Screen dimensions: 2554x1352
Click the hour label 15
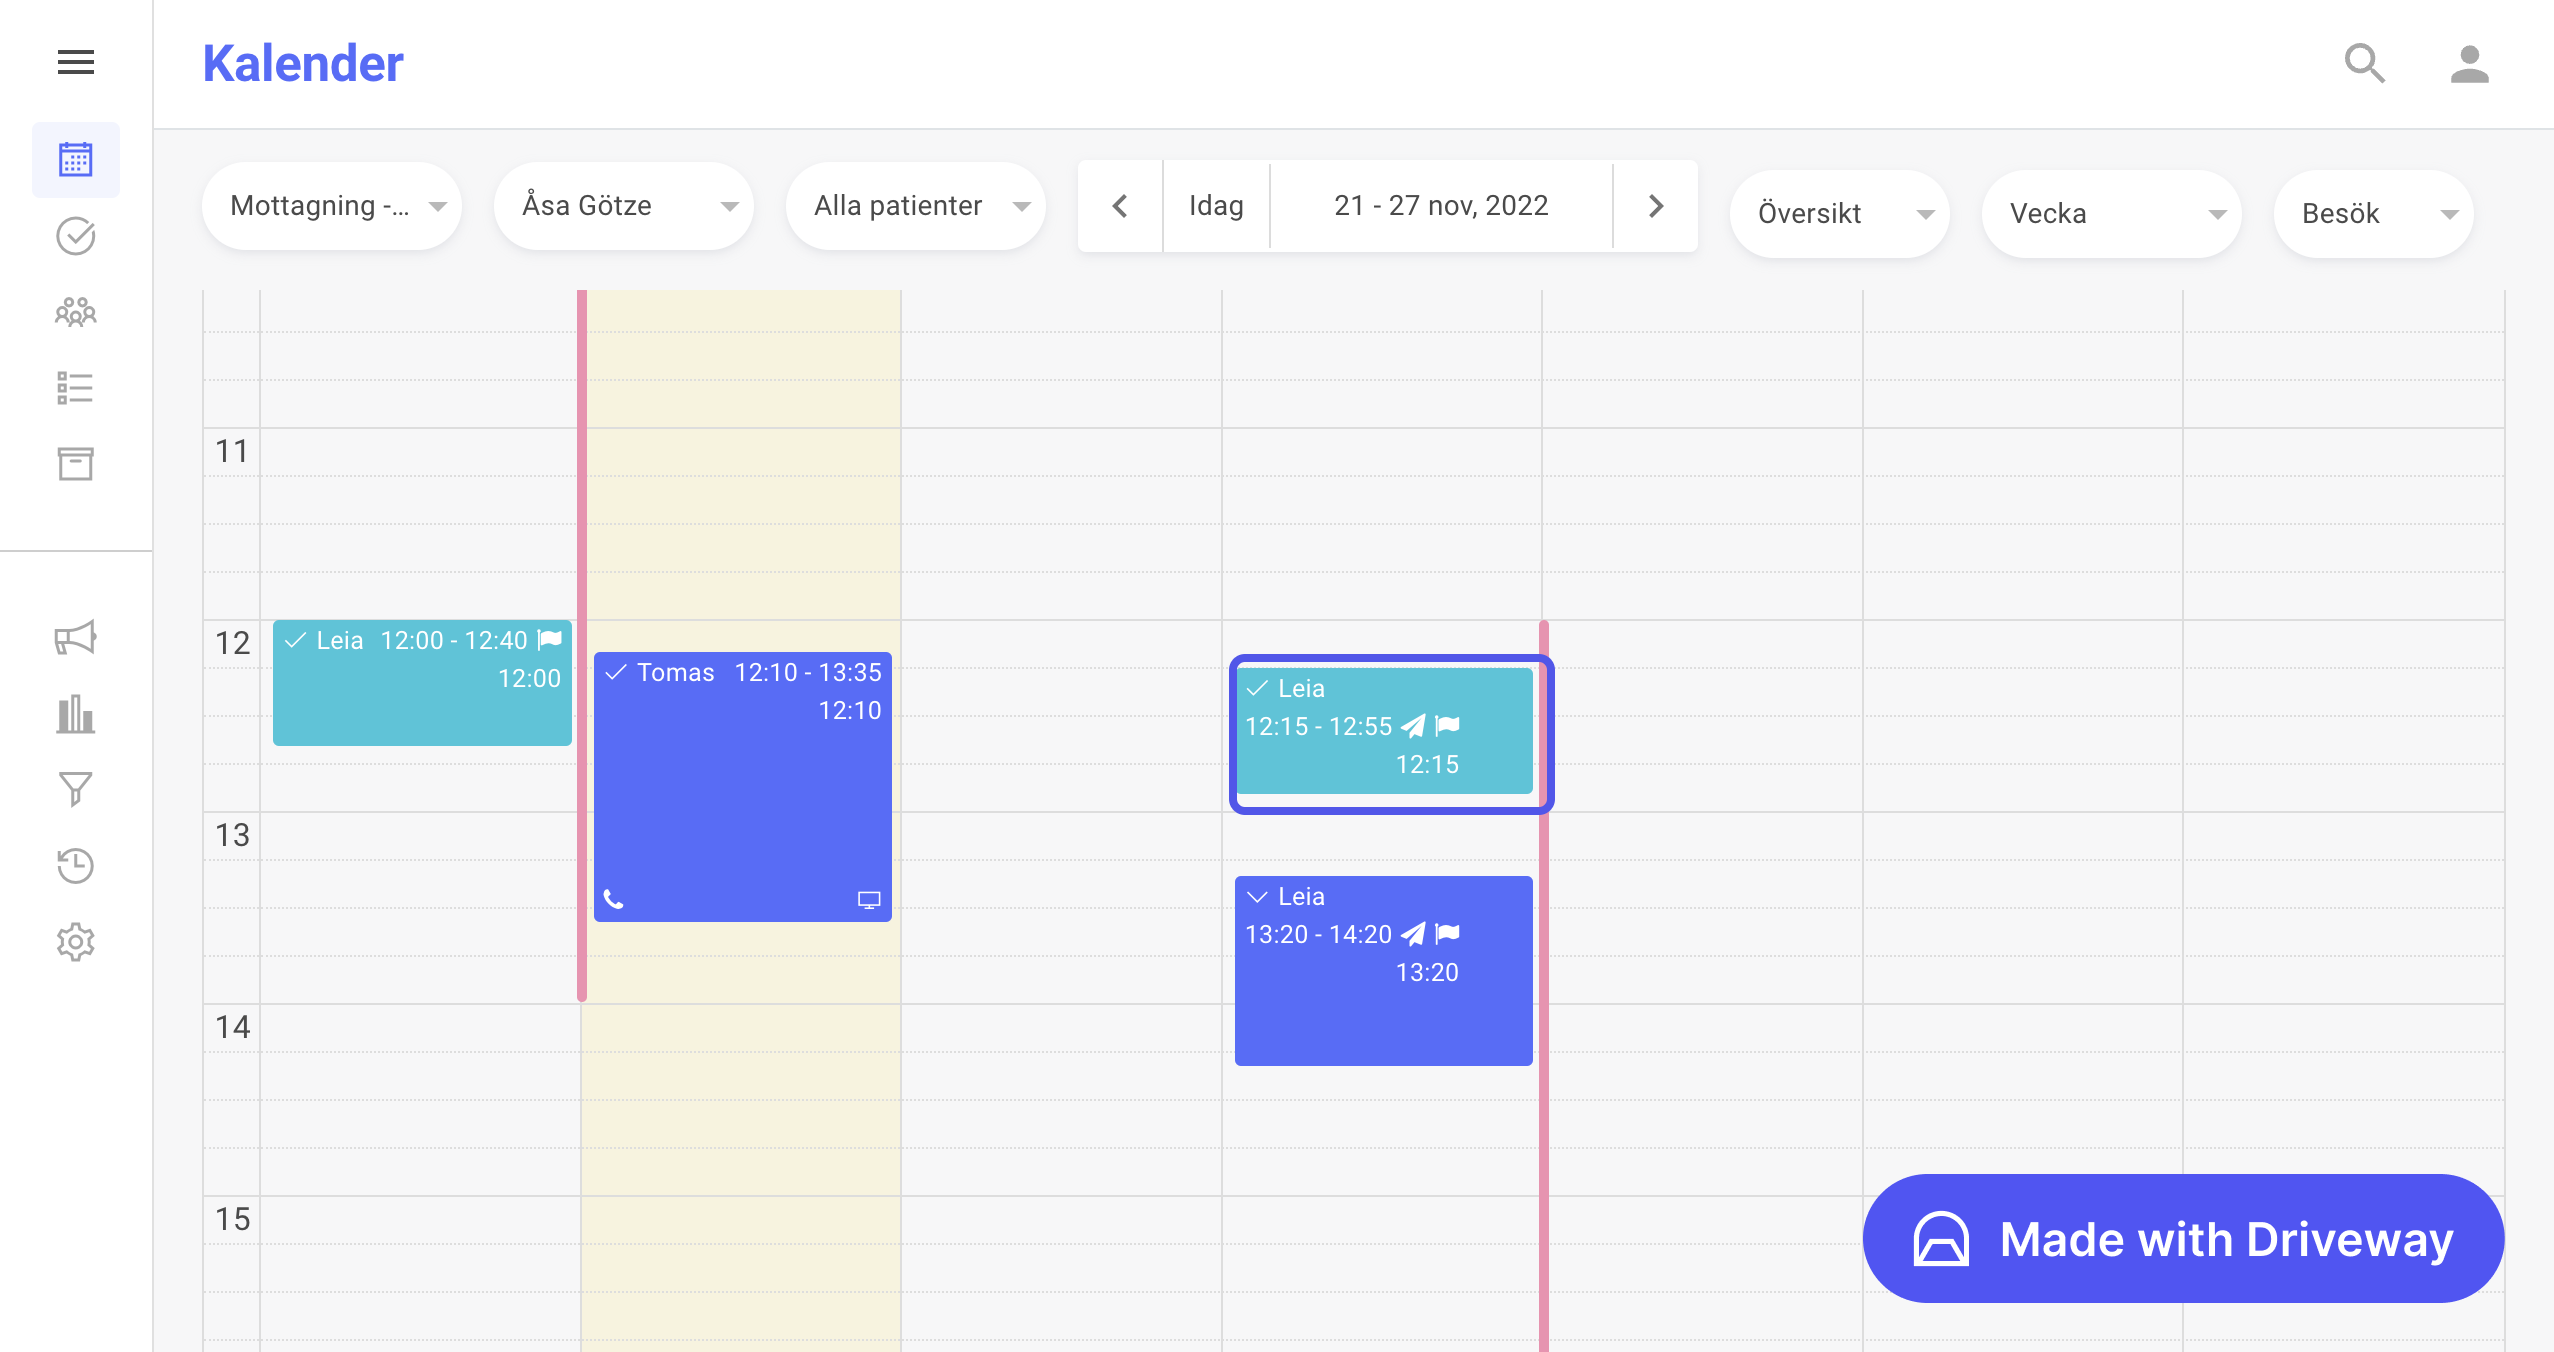coord(232,1220)
